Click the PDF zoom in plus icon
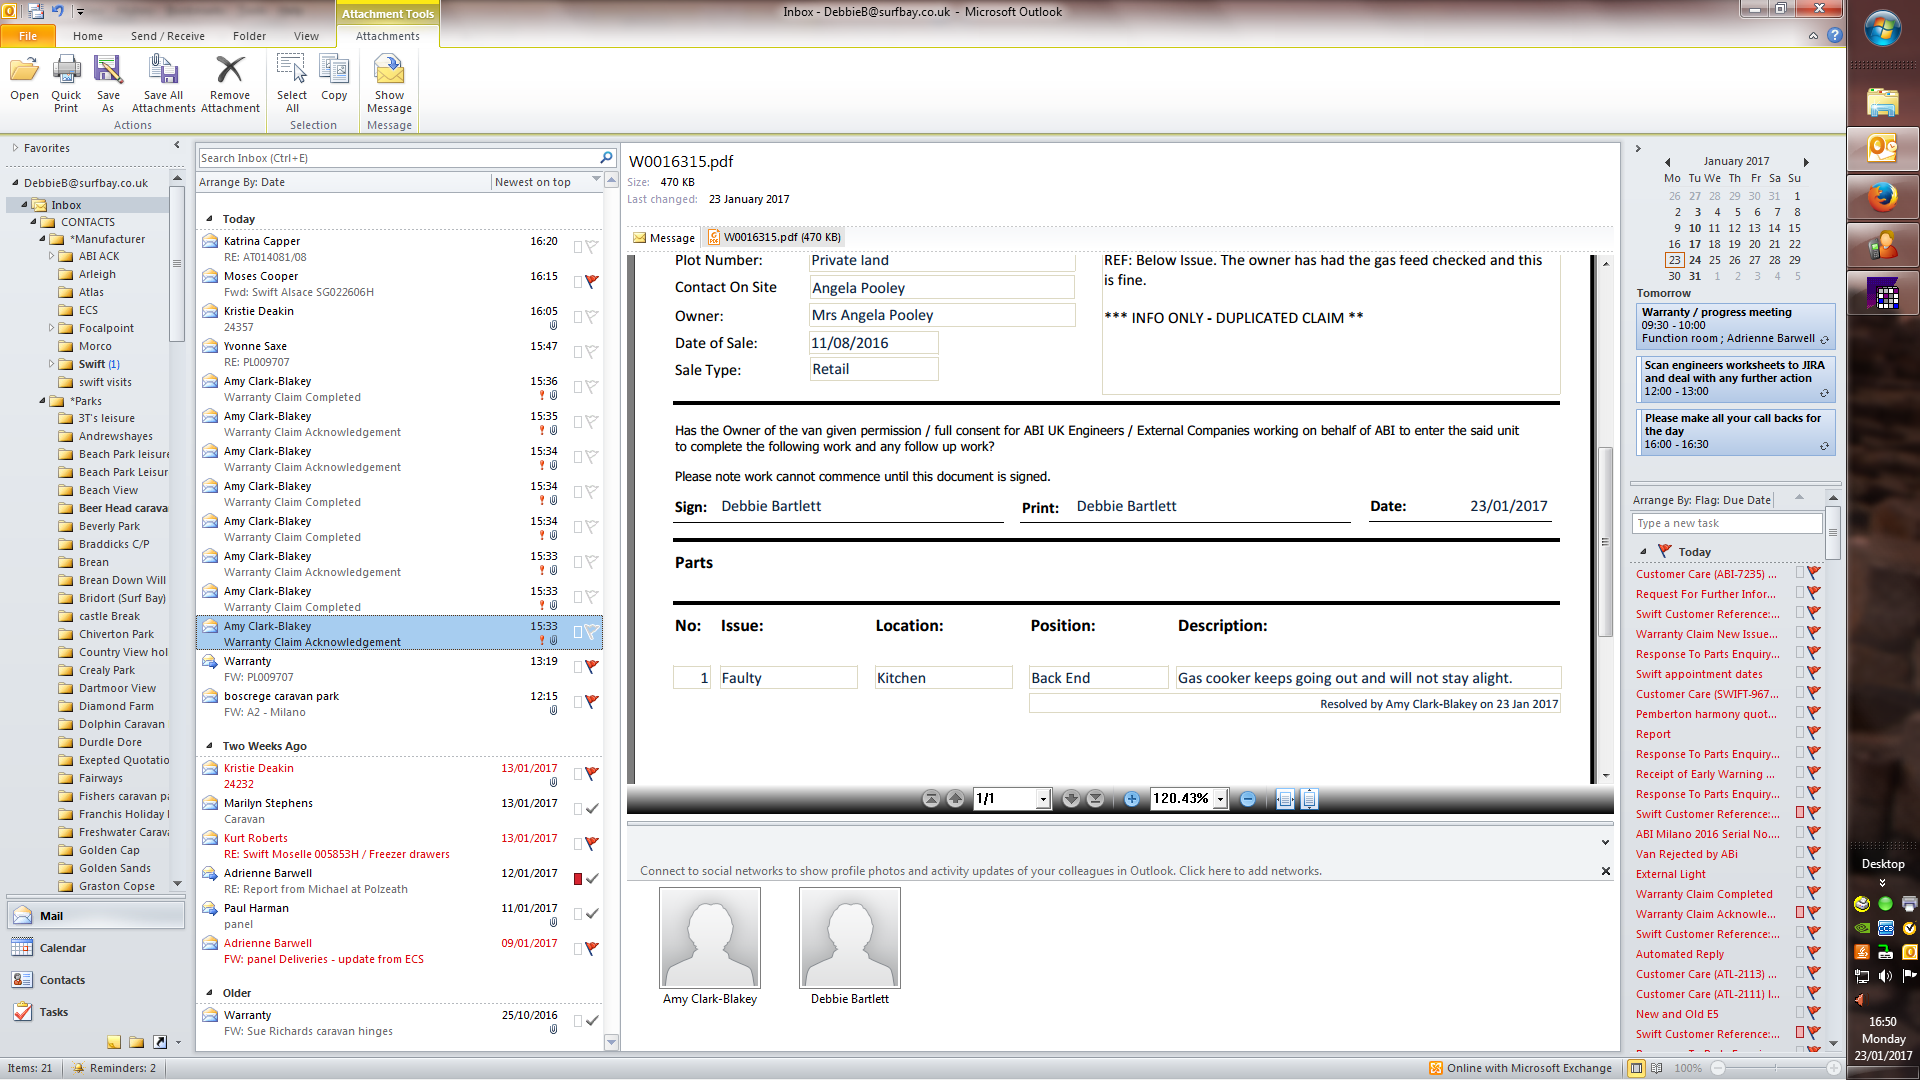 click(x=1131, y=799)
